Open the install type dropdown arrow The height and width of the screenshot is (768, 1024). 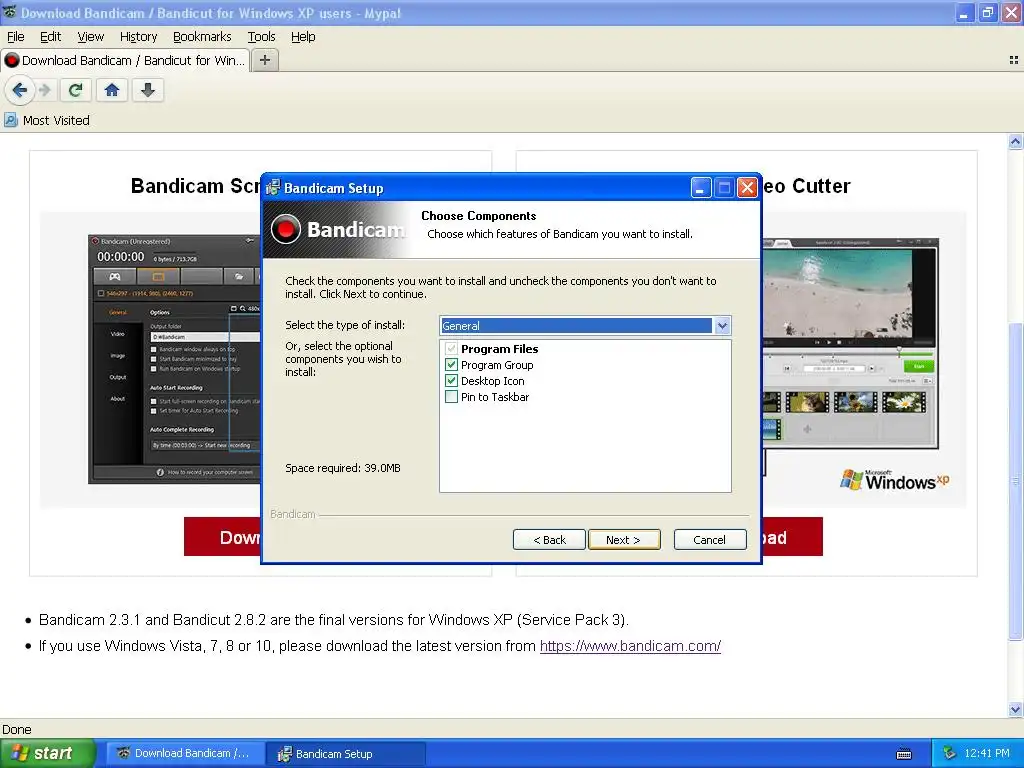pos(722,325)
